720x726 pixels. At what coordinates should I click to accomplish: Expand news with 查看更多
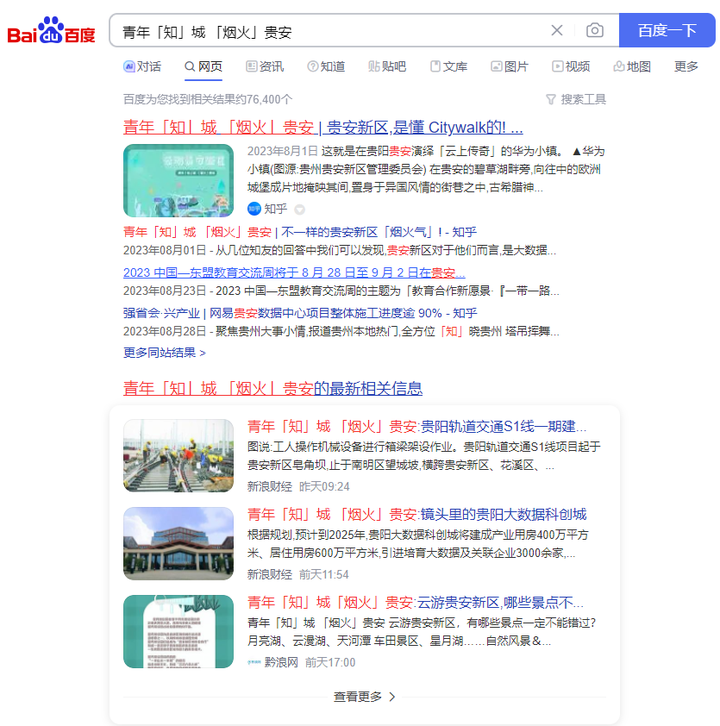pos(364,696)
